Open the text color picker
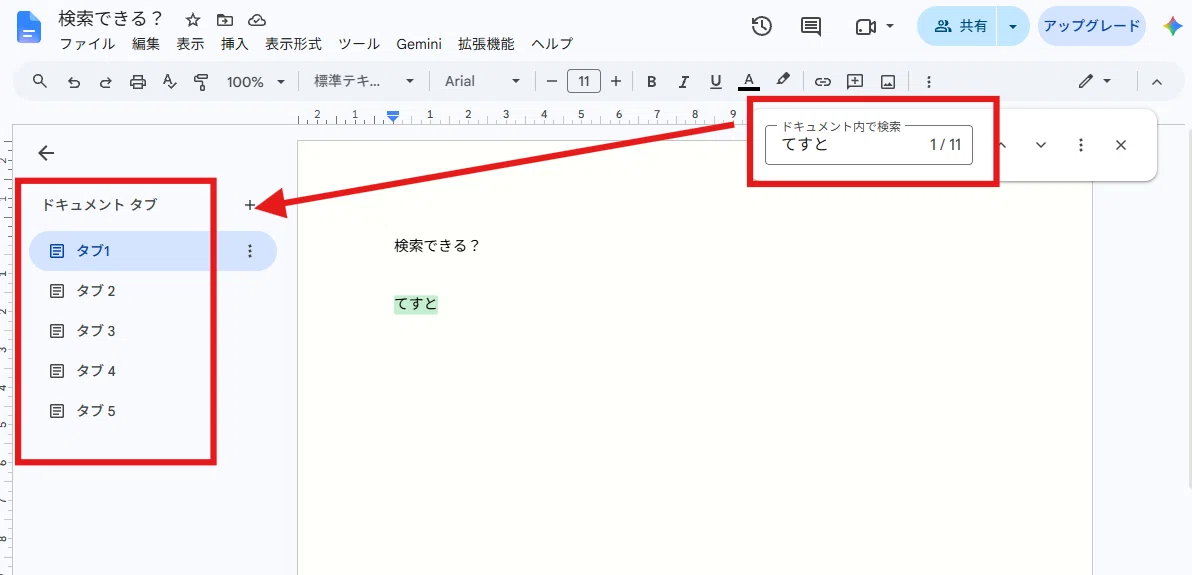This screenshot has height=575, width=1192. pos(749,81)
